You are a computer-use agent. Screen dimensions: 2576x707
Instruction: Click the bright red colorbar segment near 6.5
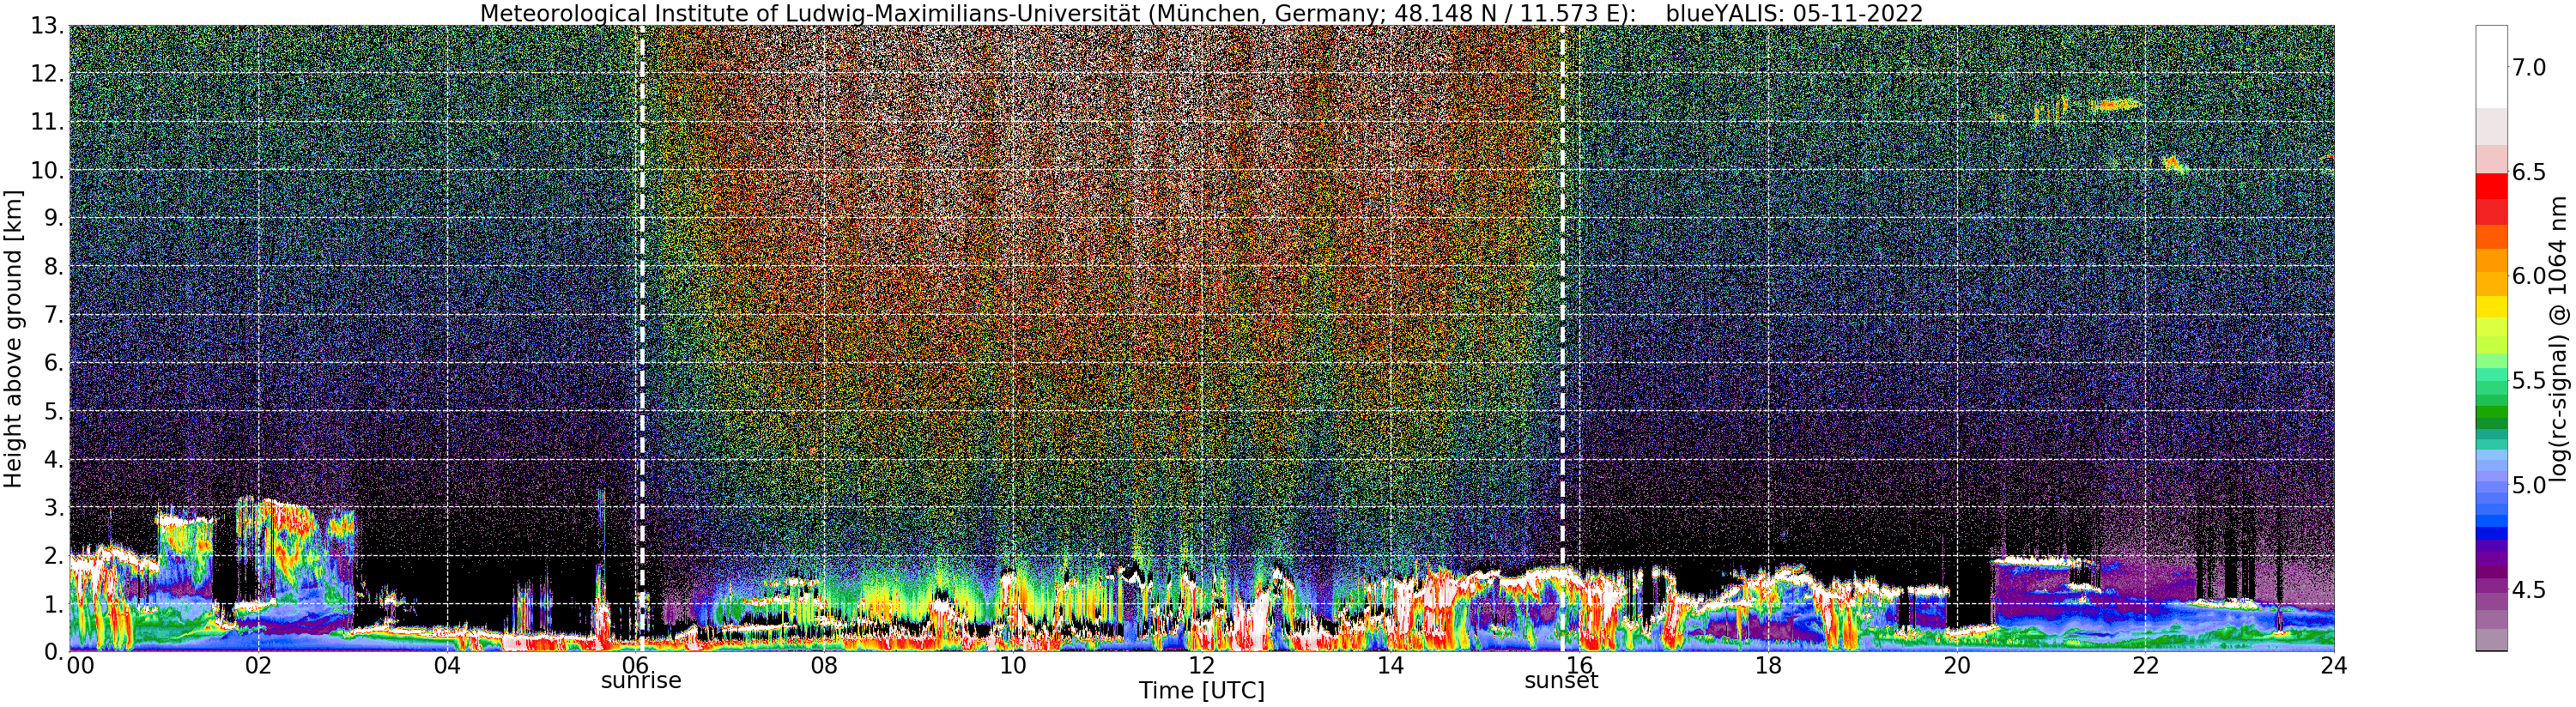click(2491, 186)
